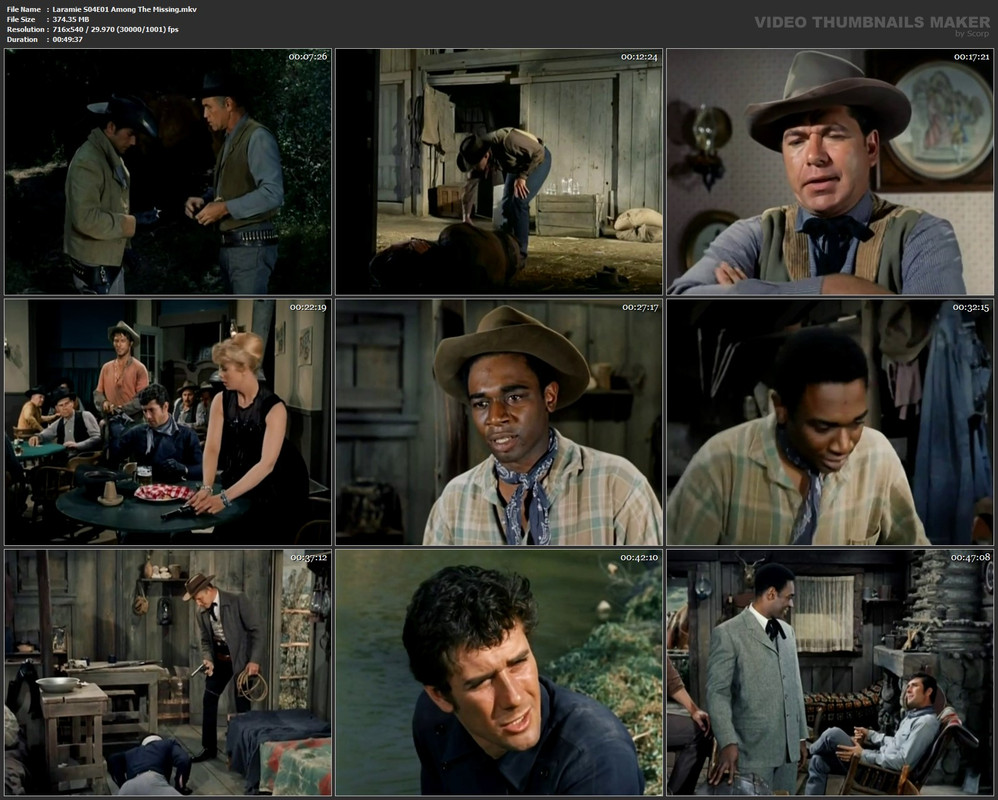Click the timestamp '00:22:19'
The image size is (998, 800).
tap(308, 307)
